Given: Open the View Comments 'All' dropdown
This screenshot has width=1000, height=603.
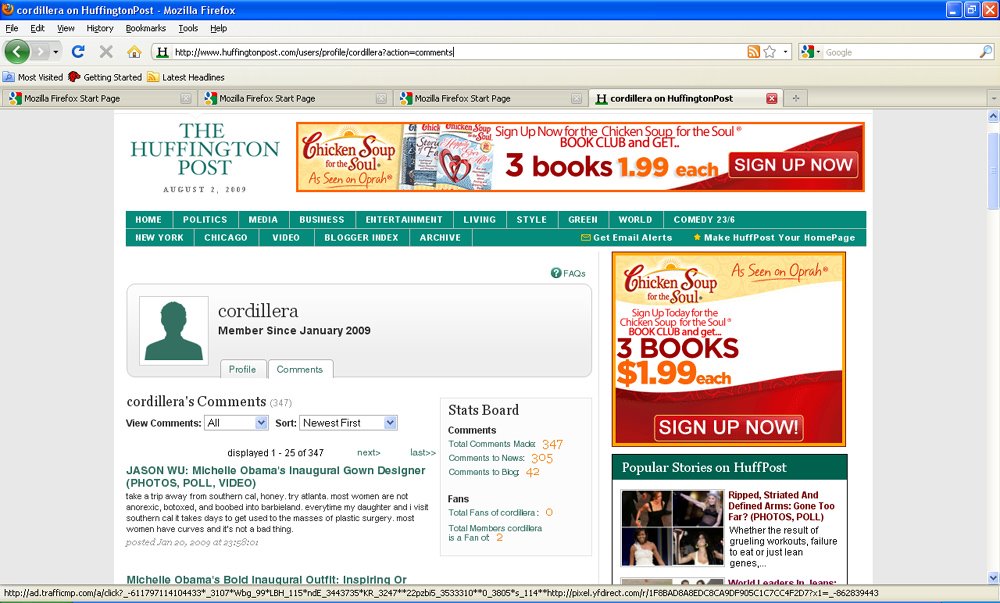Looking at the screenshot, I should (x=236, y=423).
